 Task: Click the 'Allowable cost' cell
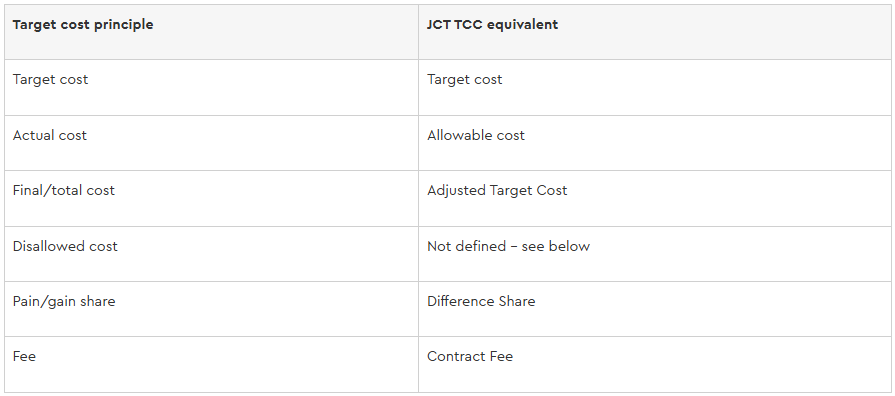tap(655, 143)
